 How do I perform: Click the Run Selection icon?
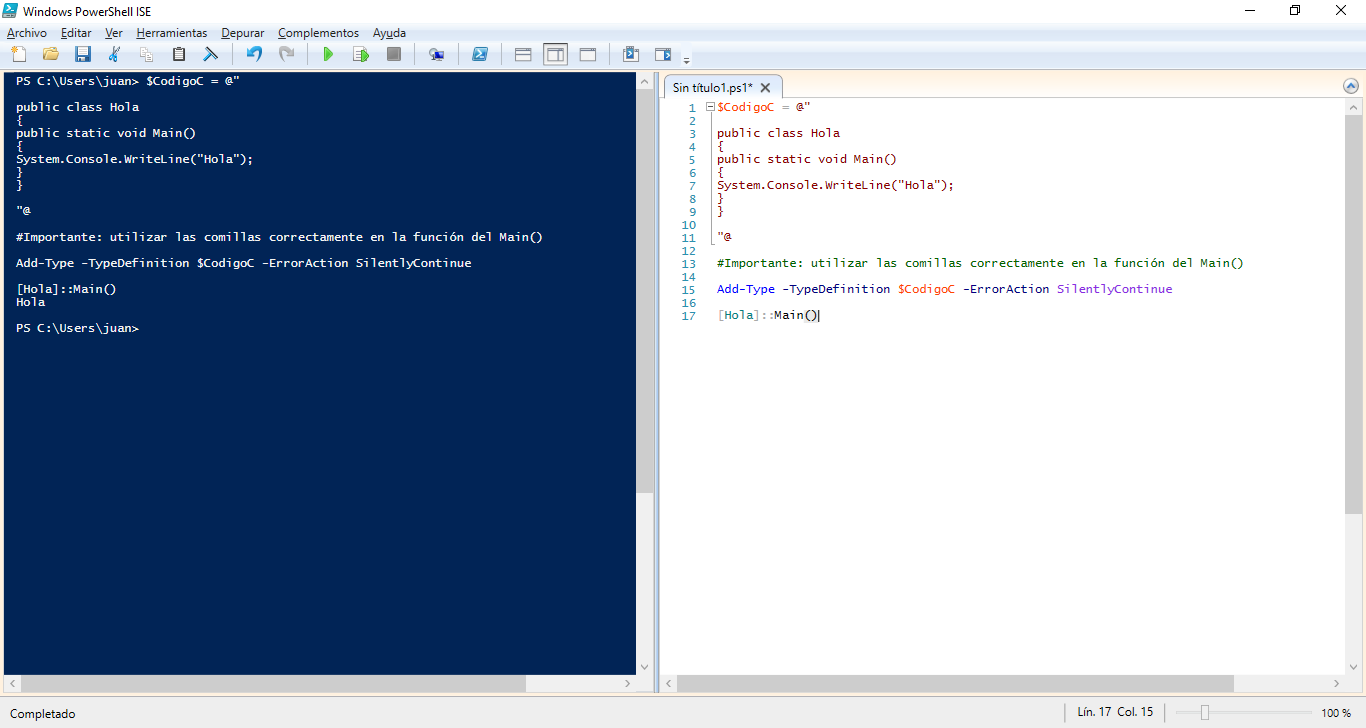[x=361, y=54]
